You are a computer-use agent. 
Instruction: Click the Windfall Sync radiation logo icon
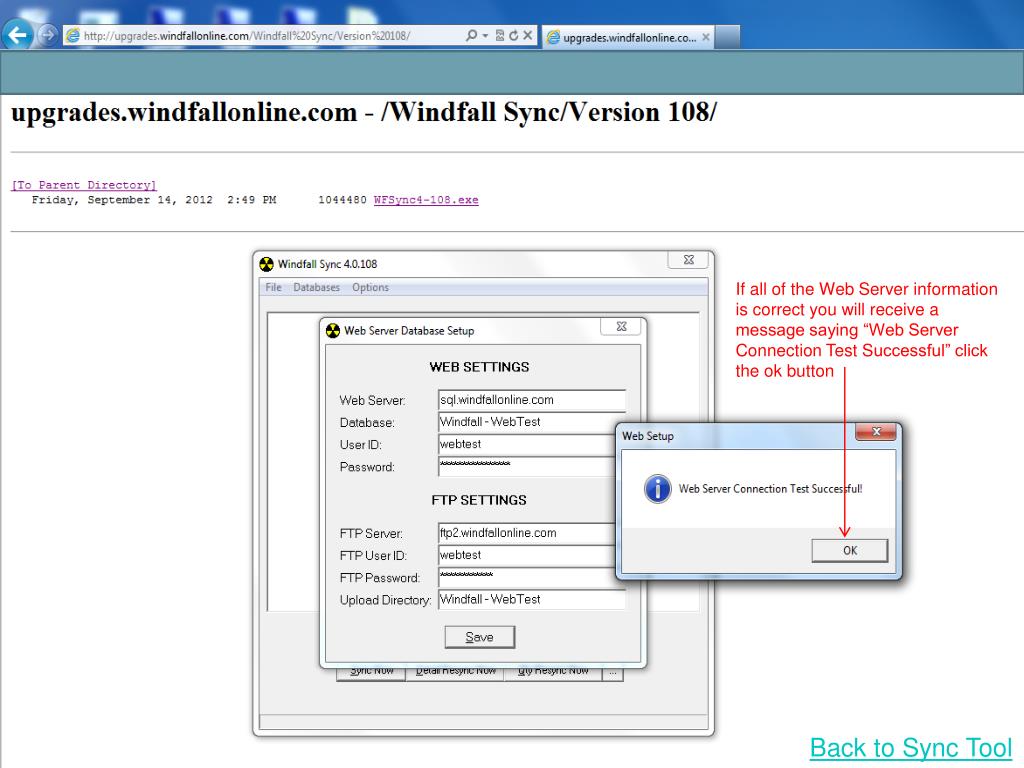tap(266, 264)
